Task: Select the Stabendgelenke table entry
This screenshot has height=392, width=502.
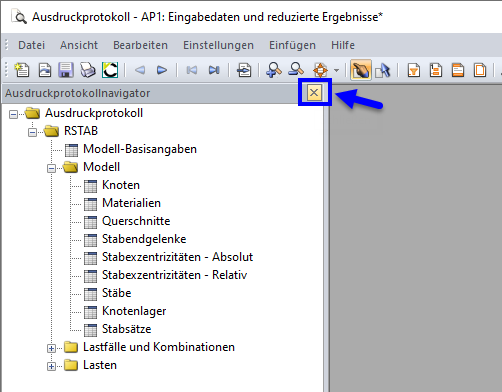Action: (144, 239)
